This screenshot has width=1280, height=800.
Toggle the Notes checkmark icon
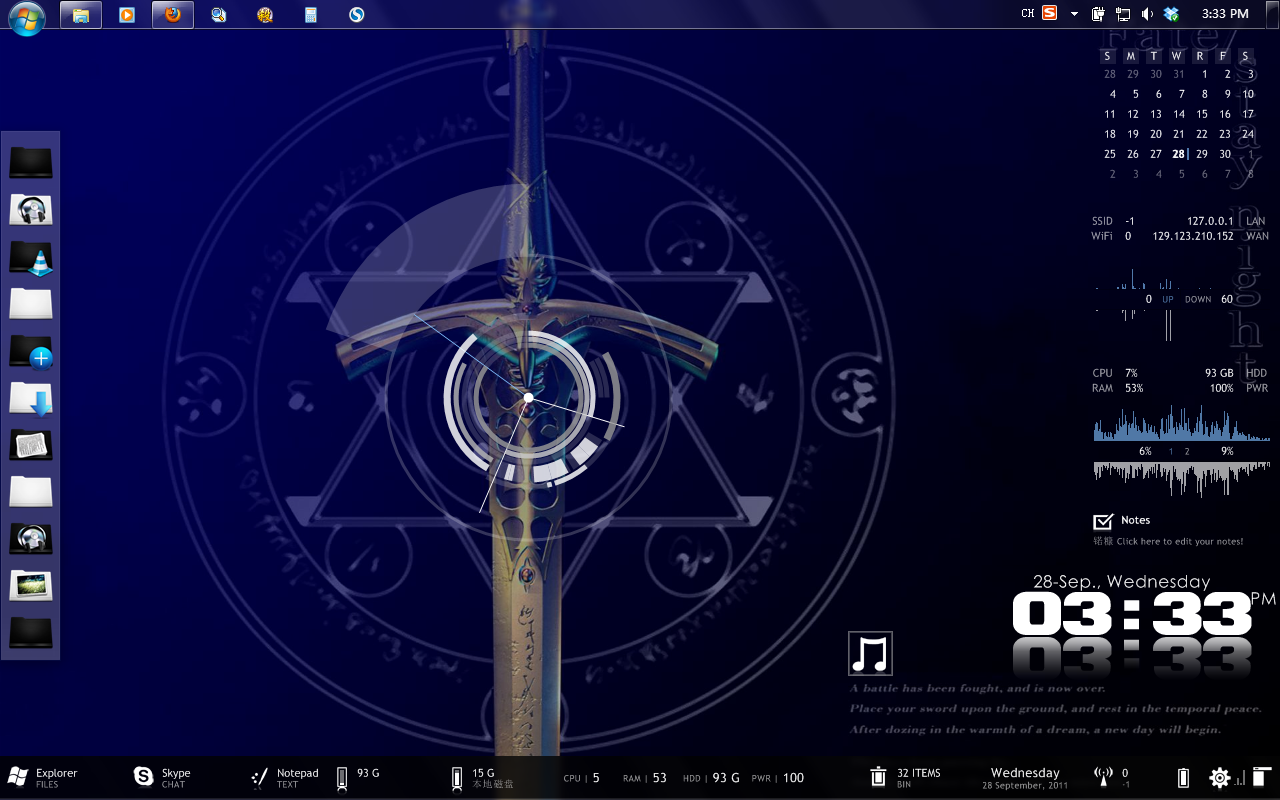pos(1103,521)
